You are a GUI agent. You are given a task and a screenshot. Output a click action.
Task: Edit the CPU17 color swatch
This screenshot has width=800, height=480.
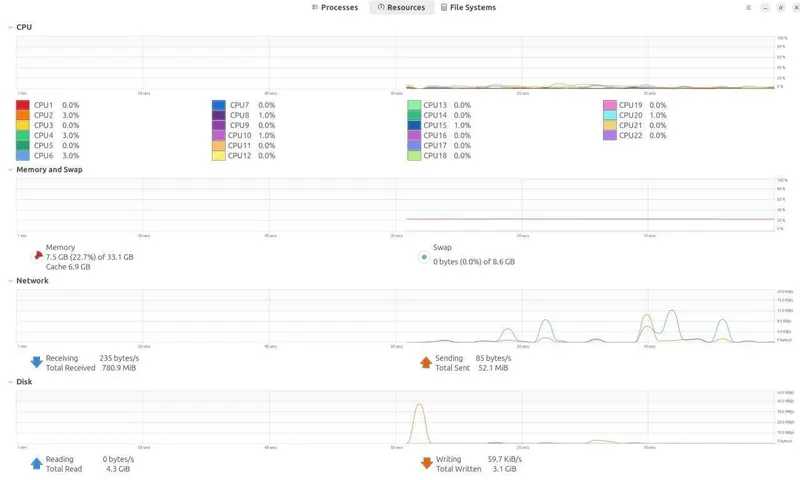tap(414, 146)
